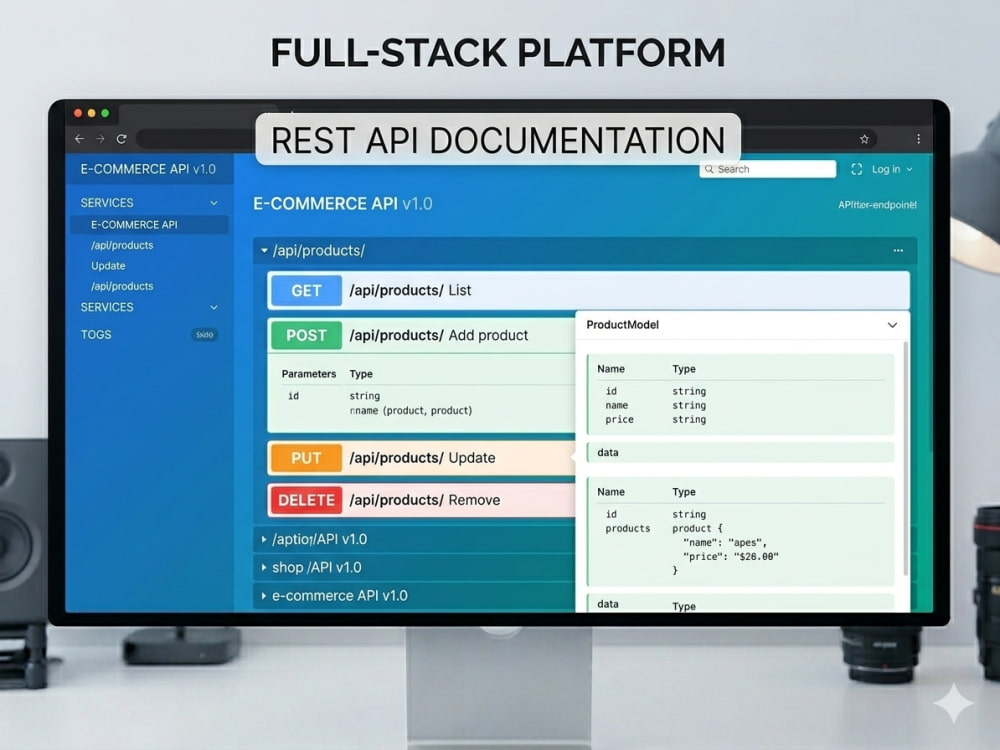Click the products field name in ProductModel
The image size is (1000, 750).
click(628, 528)
